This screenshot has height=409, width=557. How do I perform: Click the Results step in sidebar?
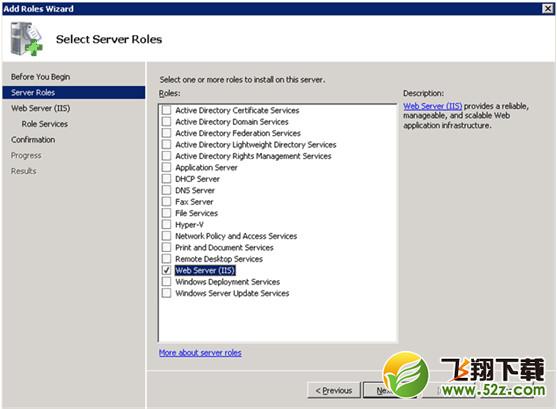tap(24, 171)
